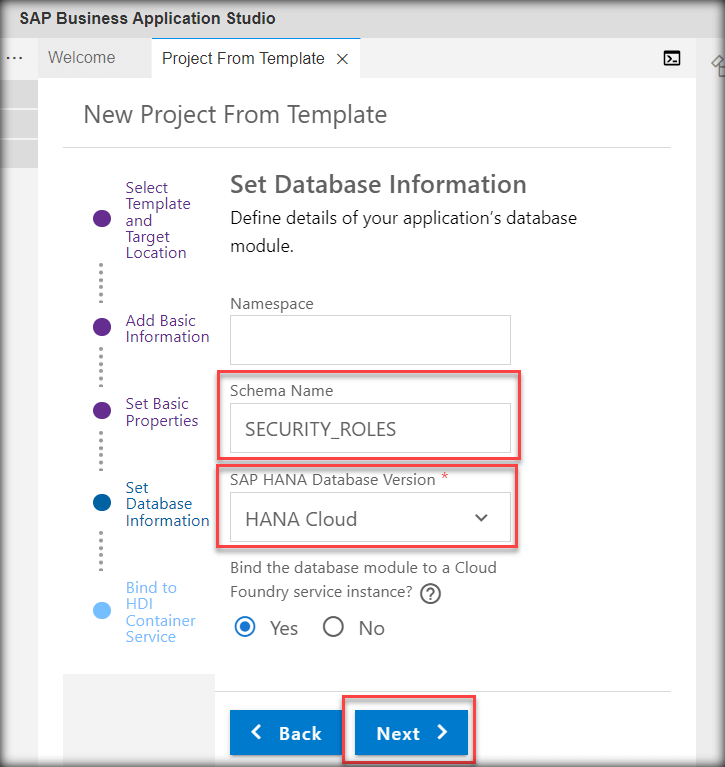
Task: Click the purple Select Template step circle
Action: (x=102, y=218)
